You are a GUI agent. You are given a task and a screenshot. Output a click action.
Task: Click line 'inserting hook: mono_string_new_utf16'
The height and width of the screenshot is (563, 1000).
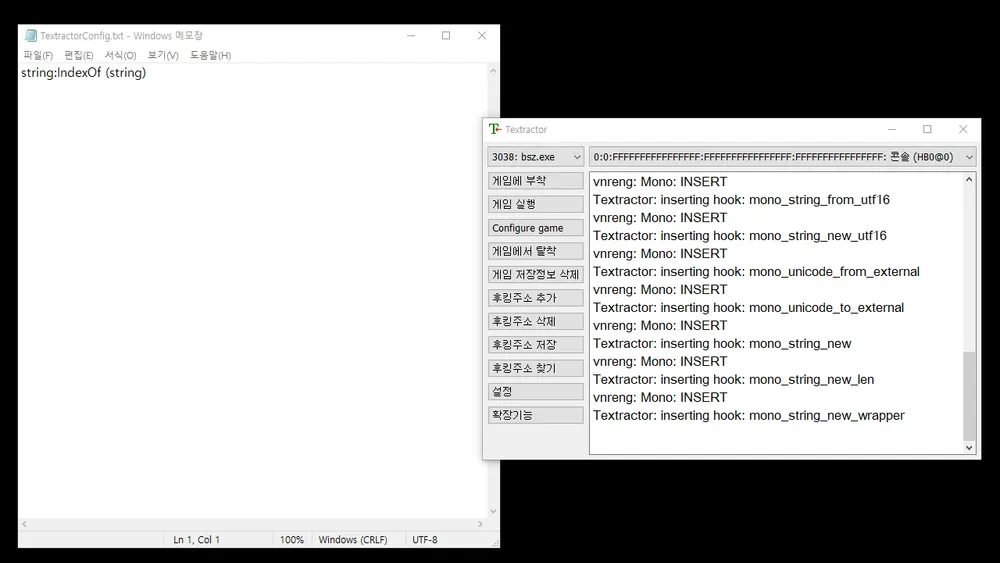click(740, 235)
